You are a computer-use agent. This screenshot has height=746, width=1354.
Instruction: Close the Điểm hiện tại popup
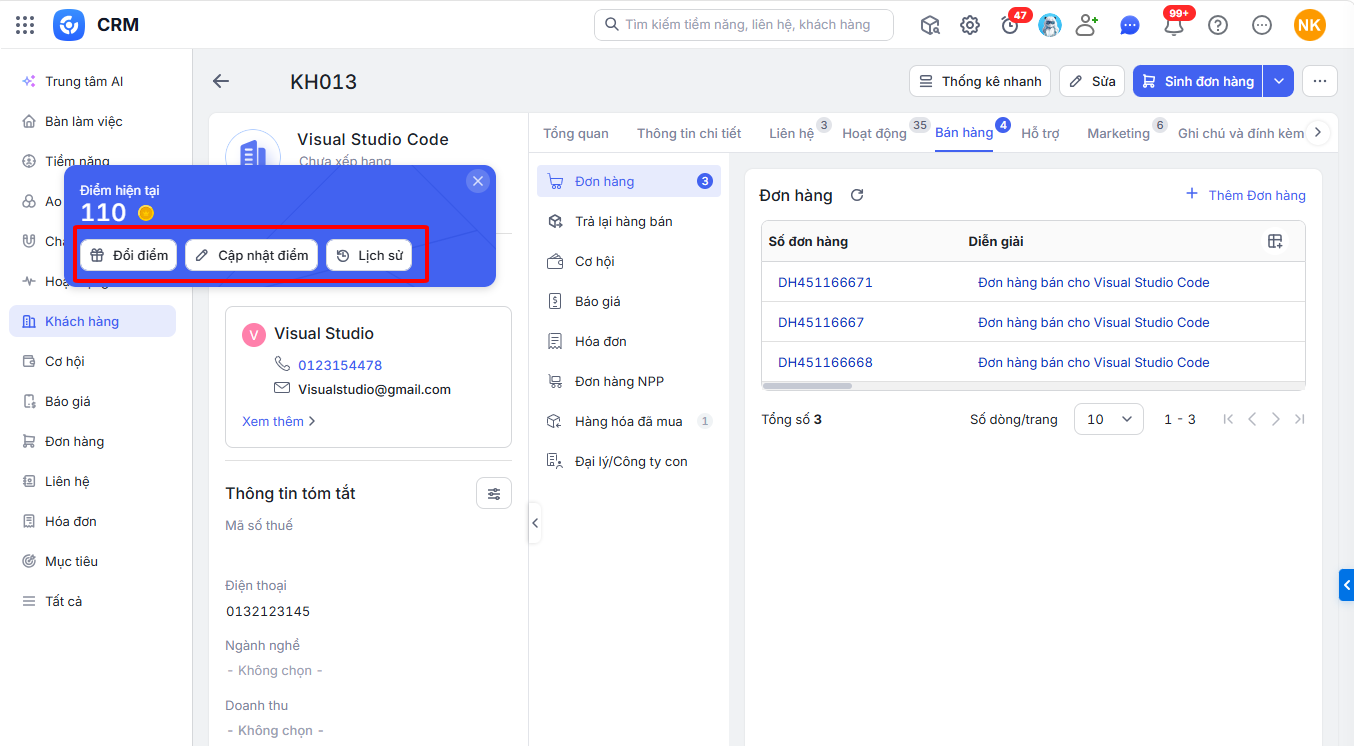478,181
